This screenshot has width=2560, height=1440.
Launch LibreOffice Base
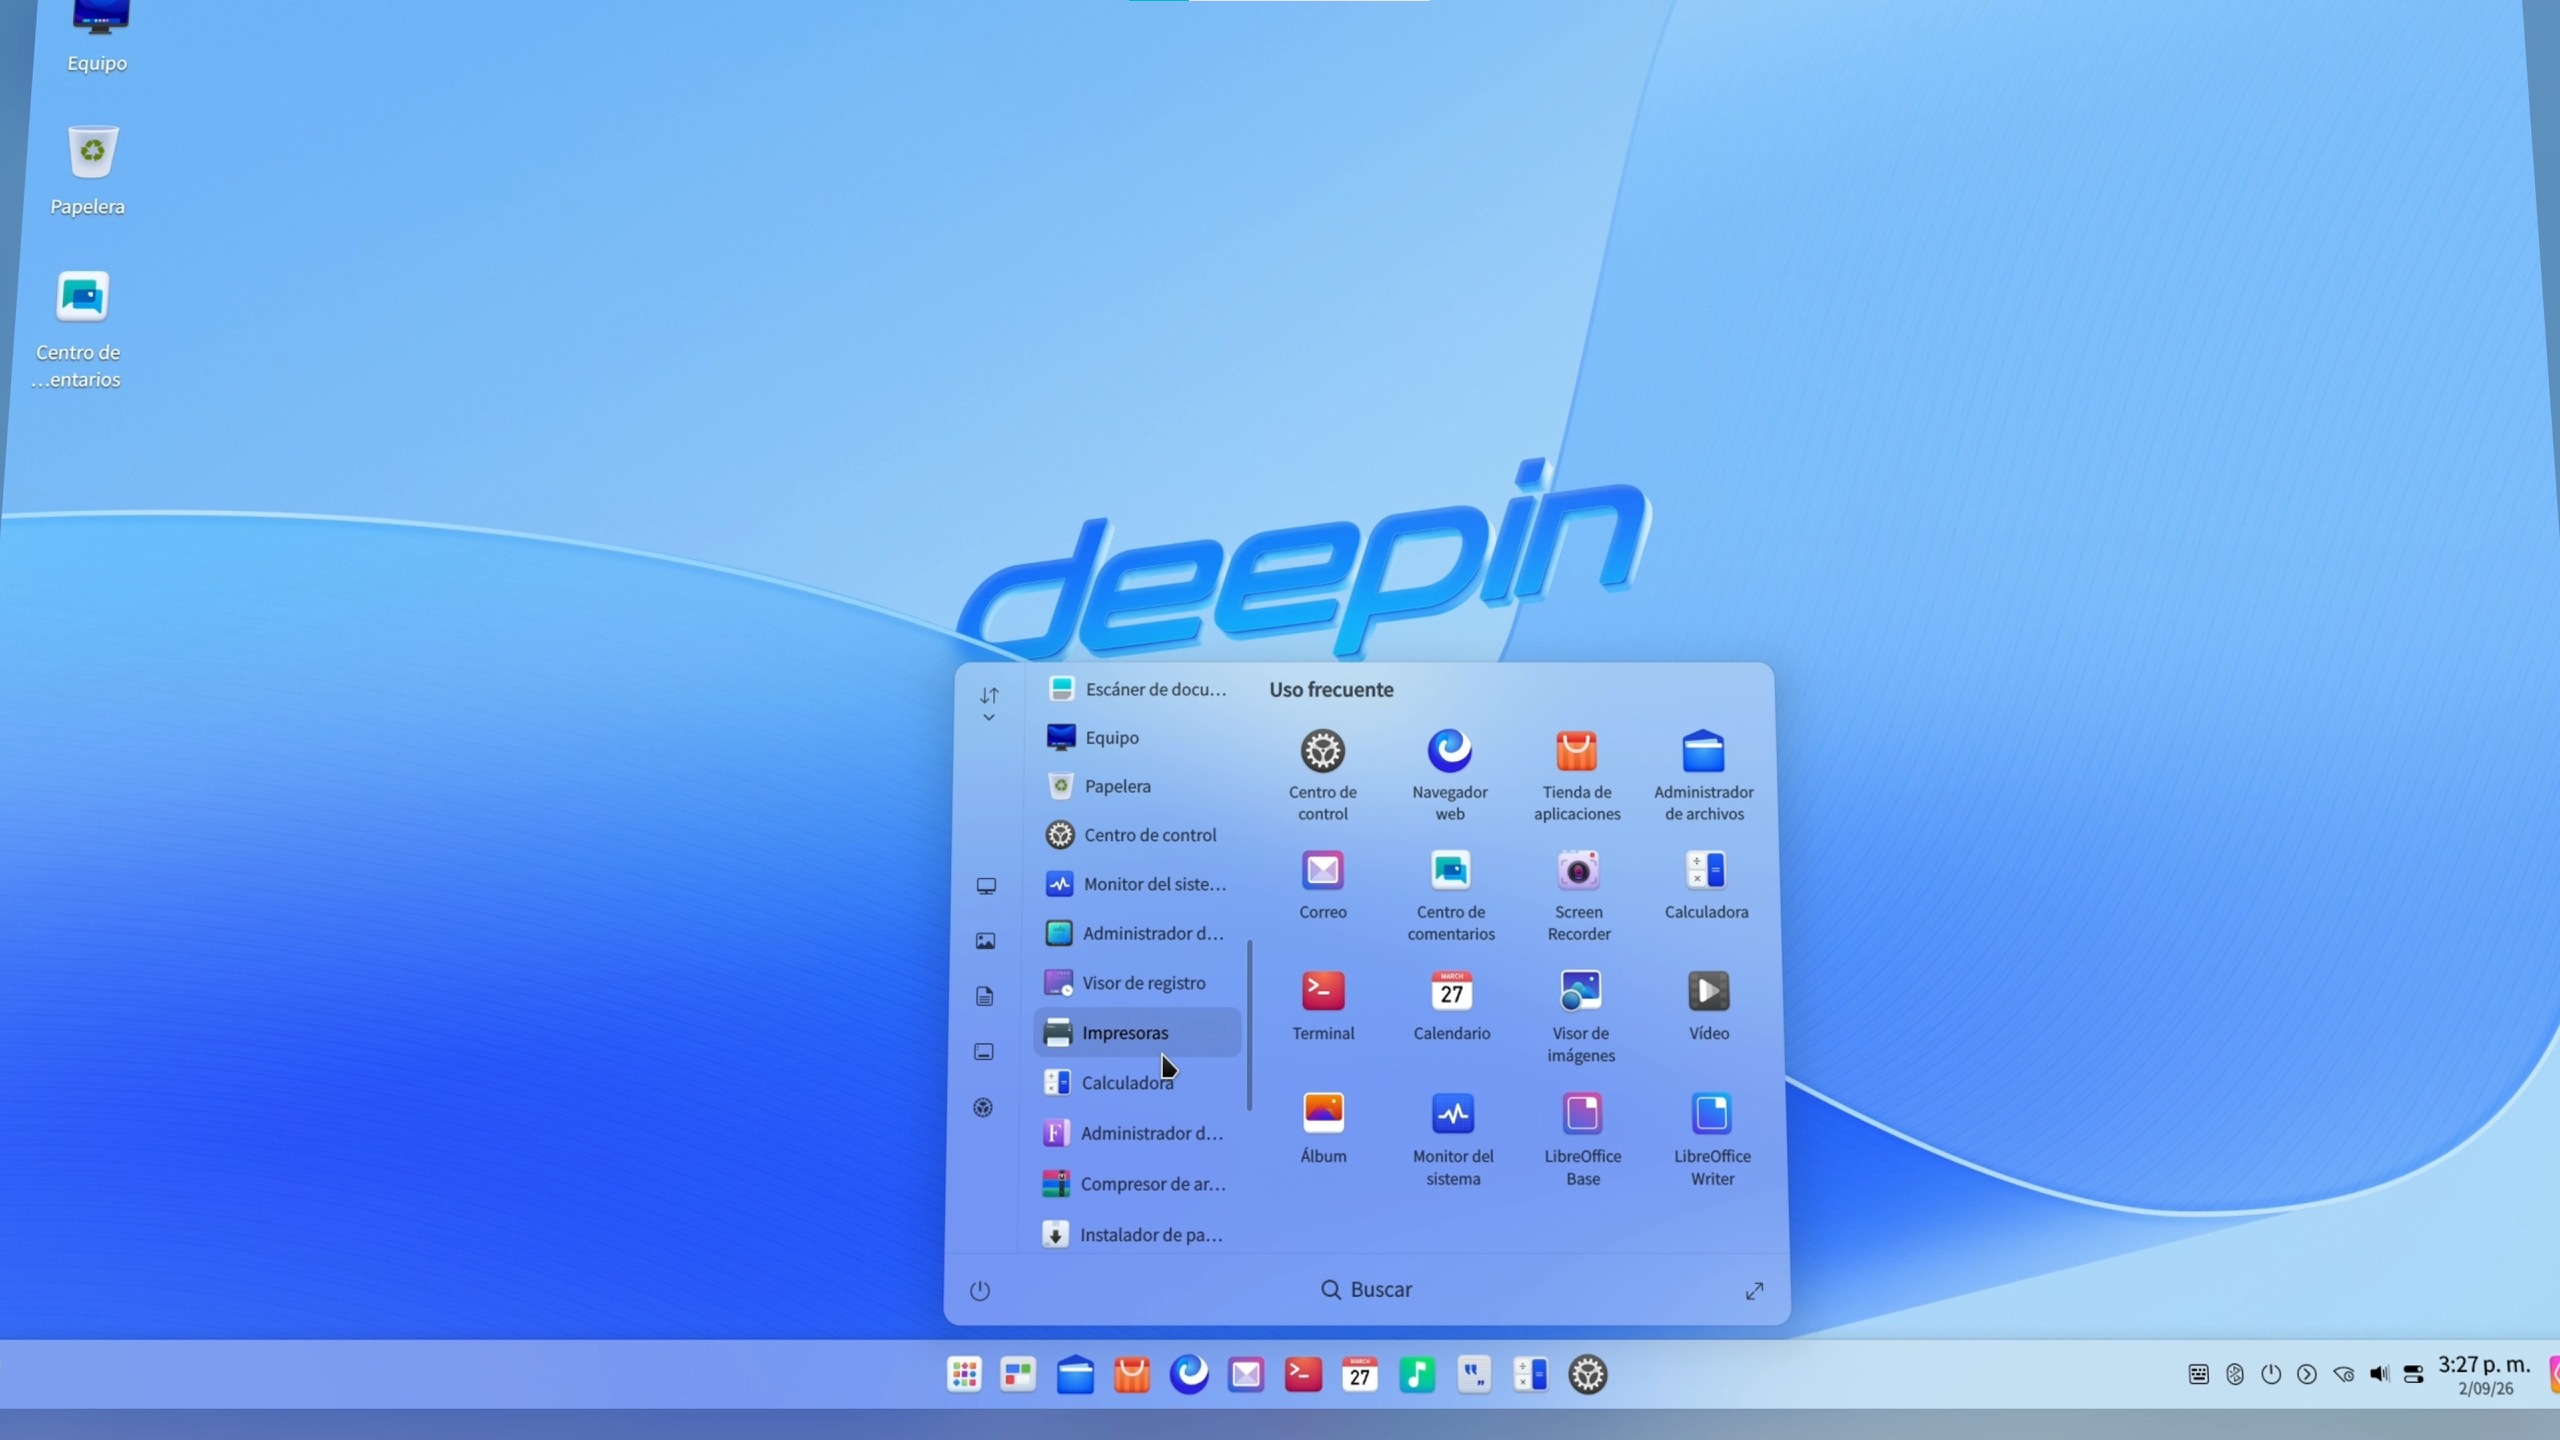tap(1582, 1140)
